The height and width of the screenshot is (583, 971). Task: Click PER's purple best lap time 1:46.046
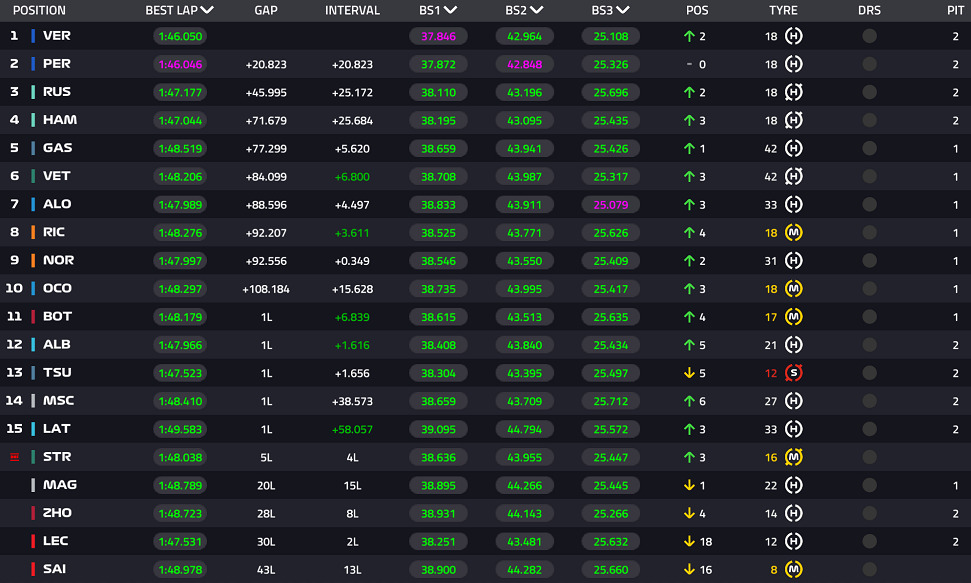click(x=180, y=64)
